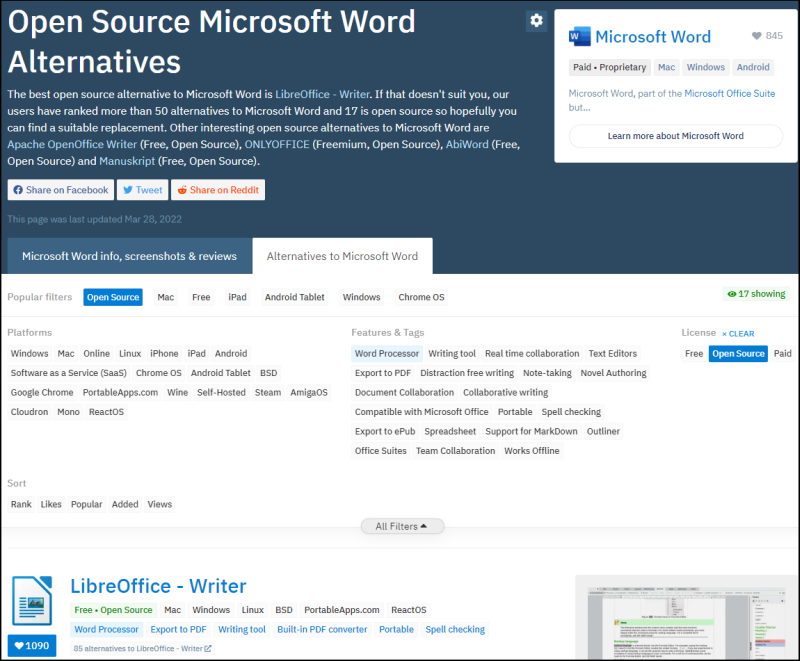800x661 pixels.
Task: Filter by Real time collaboration tag
Action: (532, 353)
